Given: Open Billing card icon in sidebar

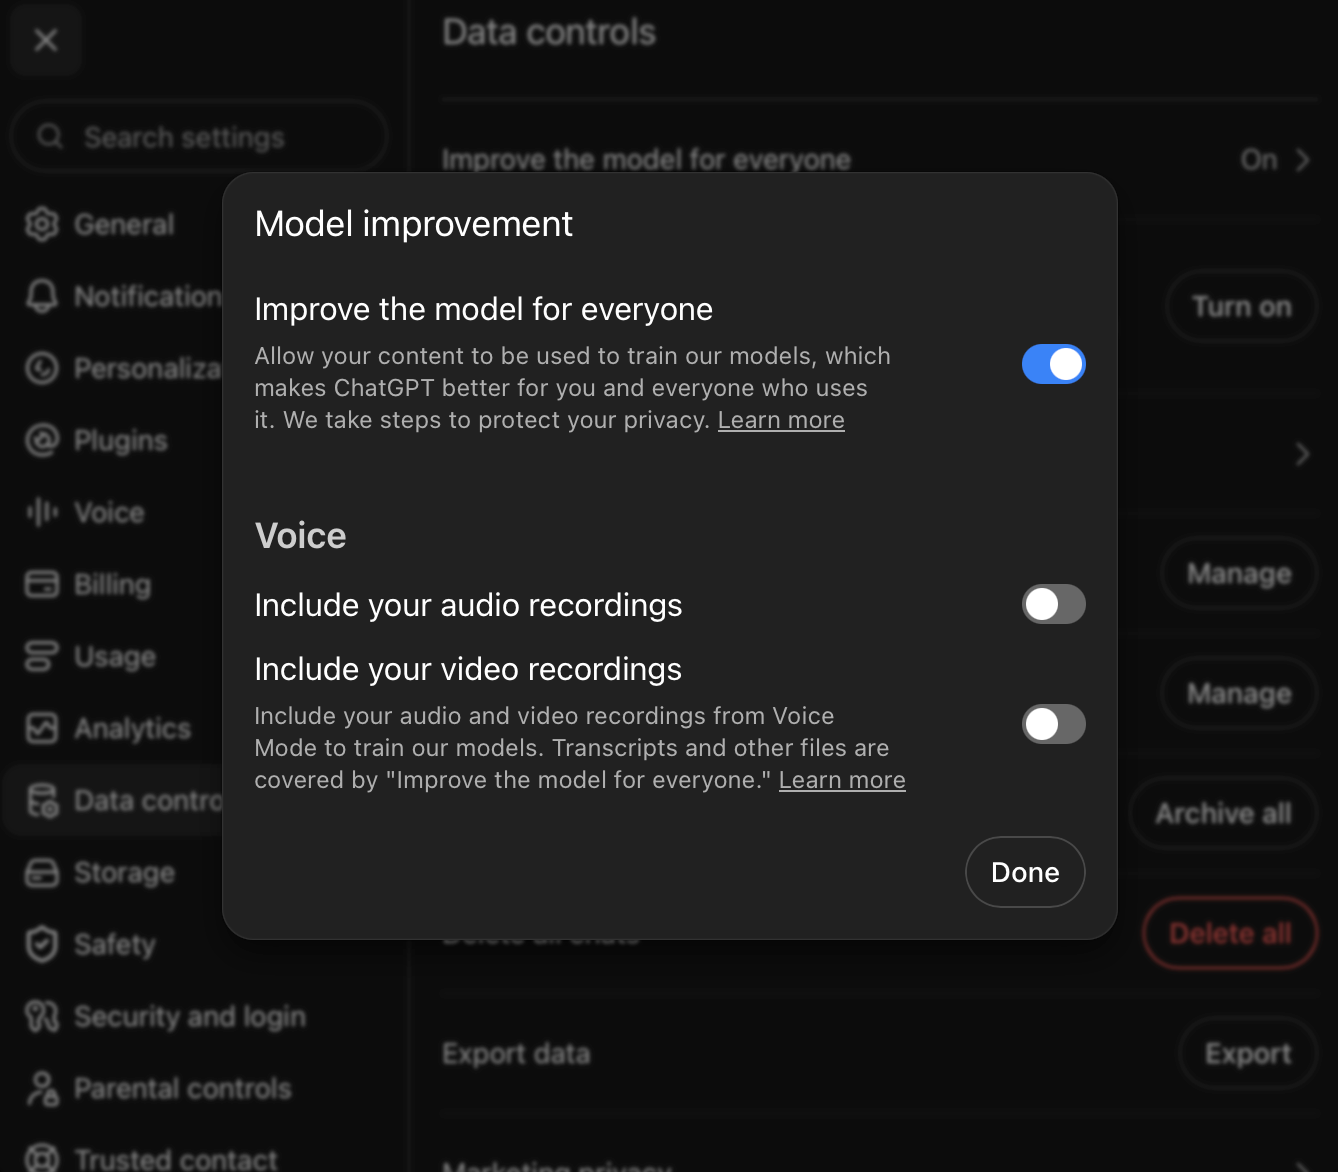Looking at the screenshot, I should pyautogui.click(x=42, y=584).
